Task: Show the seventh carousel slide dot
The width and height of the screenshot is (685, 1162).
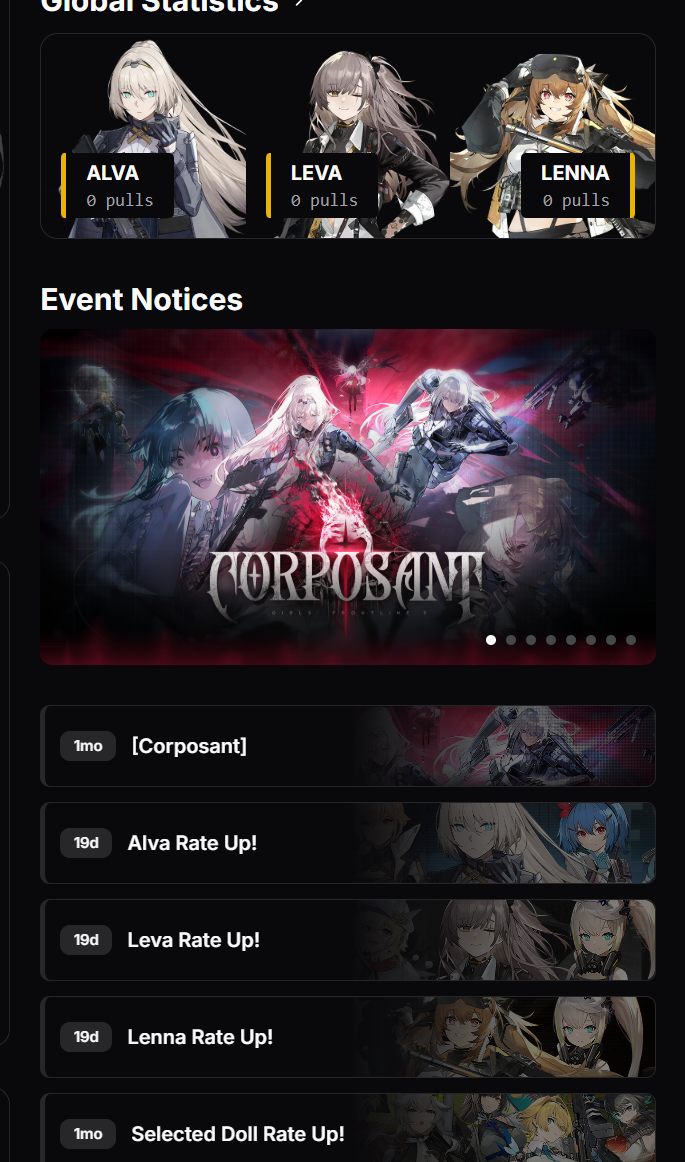Action: coord(611,640)
